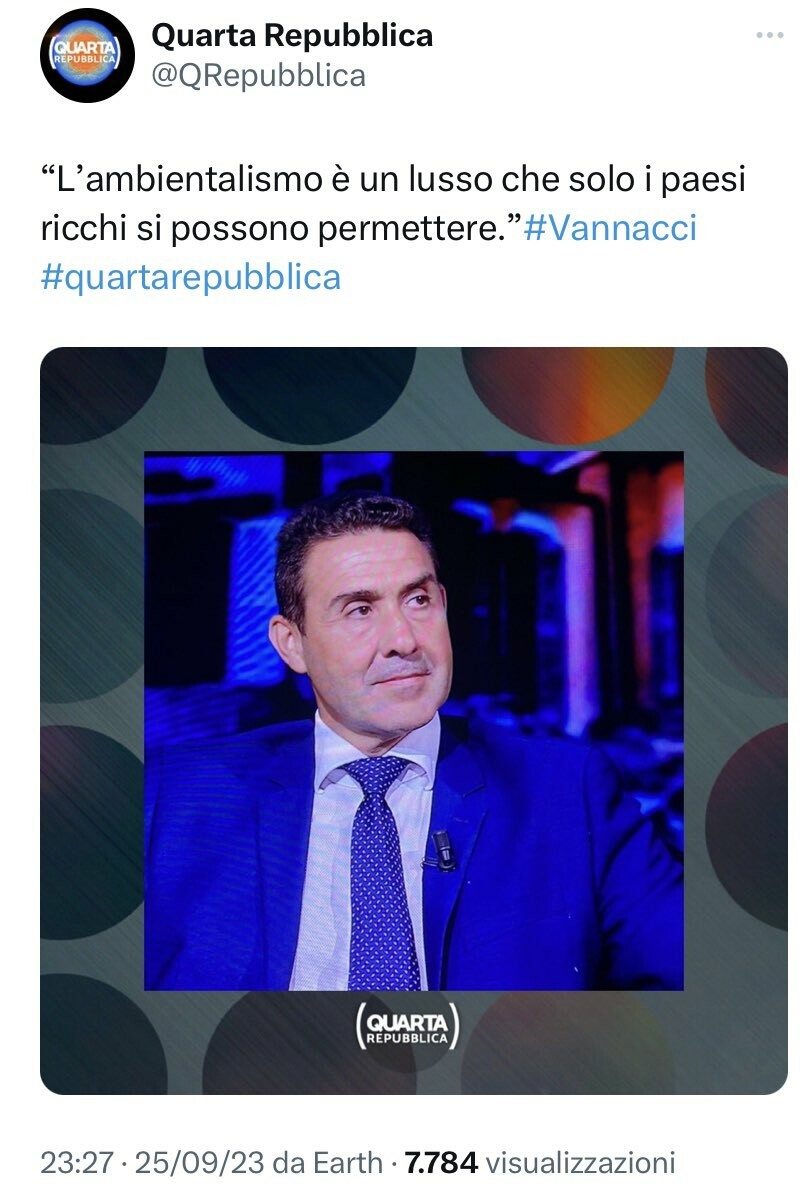The image size is (802, 1188).
Task: Select the 'da Earth' location label
Action: [328, 1162]
